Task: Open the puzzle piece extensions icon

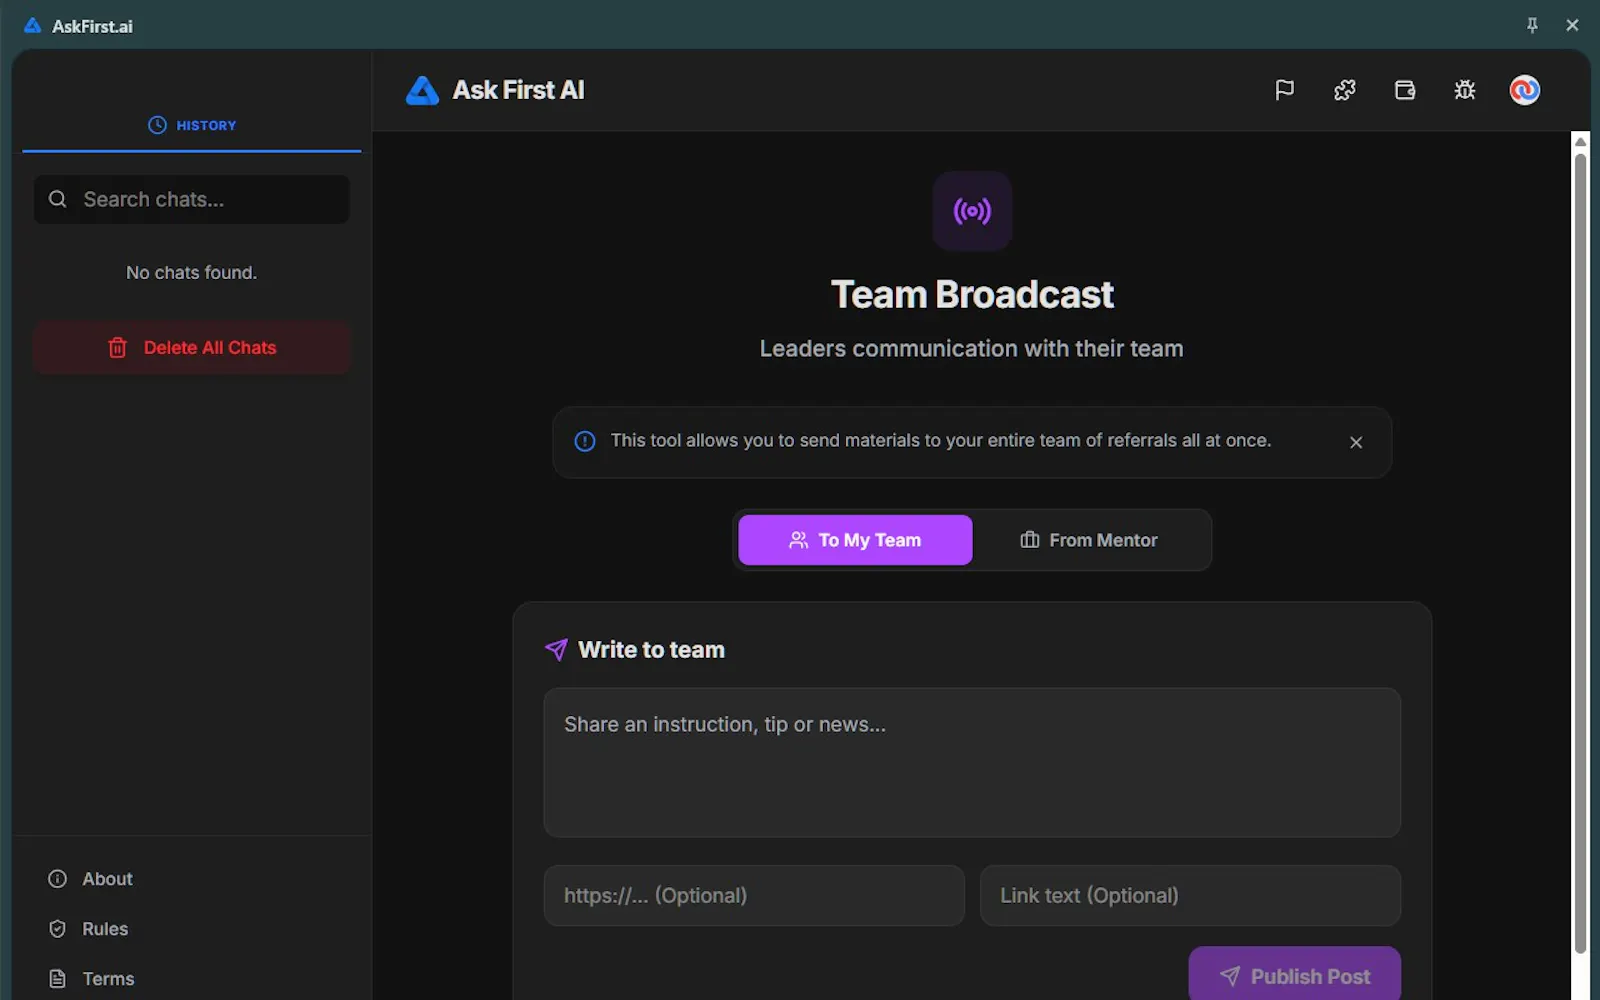Action: pyautogui.click(x=1345, y=90)
